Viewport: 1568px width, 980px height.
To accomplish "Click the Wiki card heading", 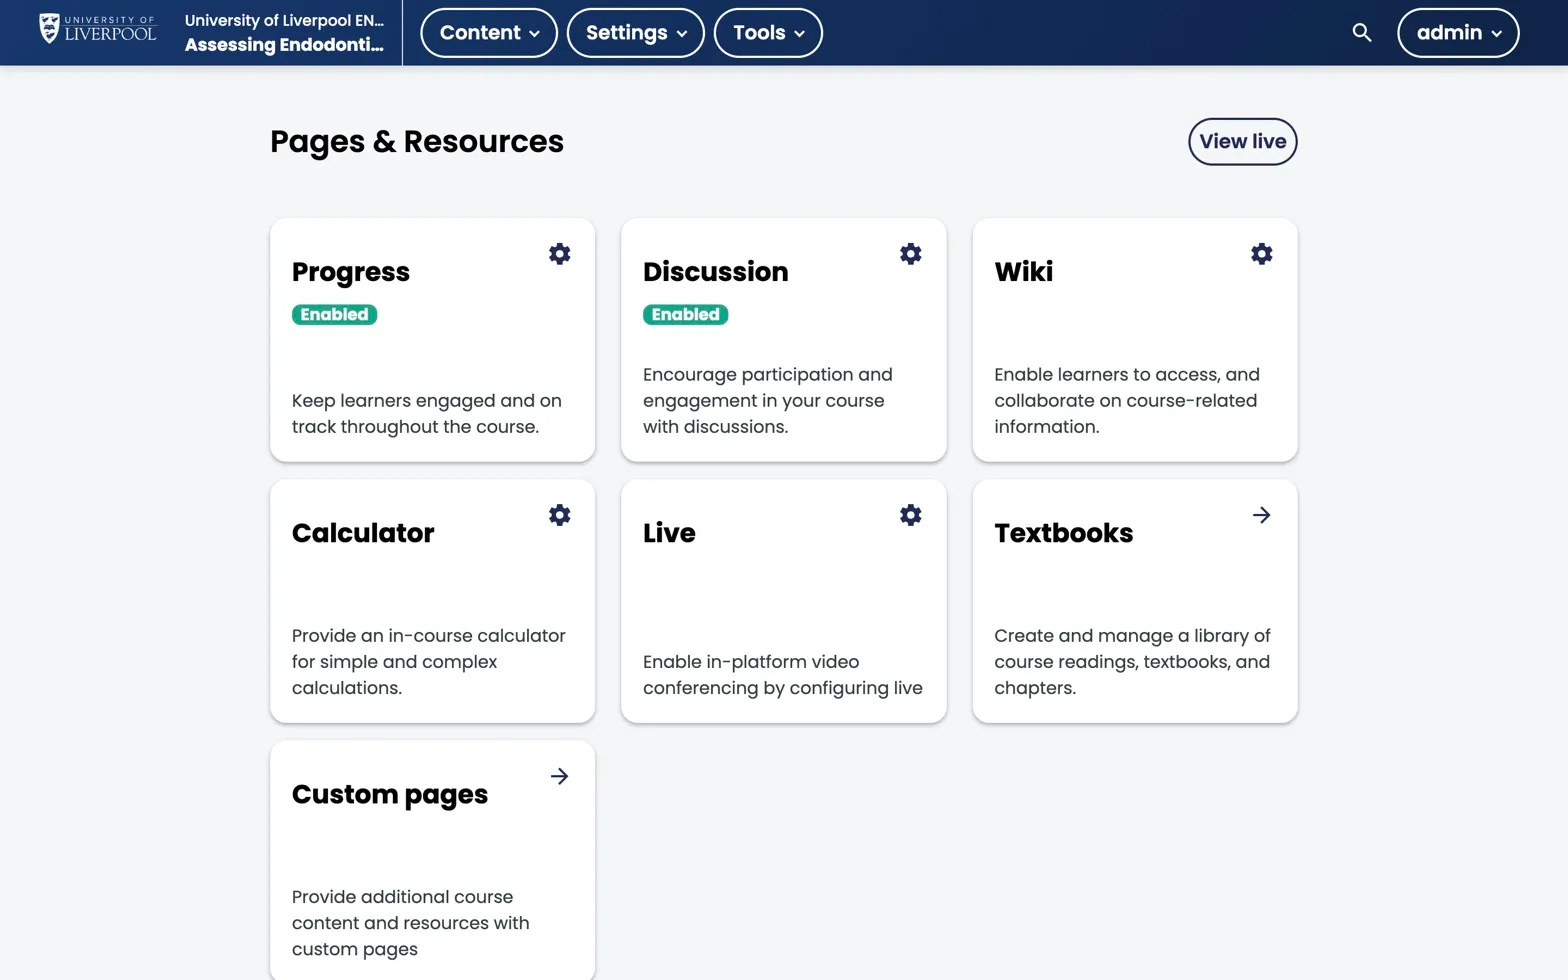I will click(1024, 272).
